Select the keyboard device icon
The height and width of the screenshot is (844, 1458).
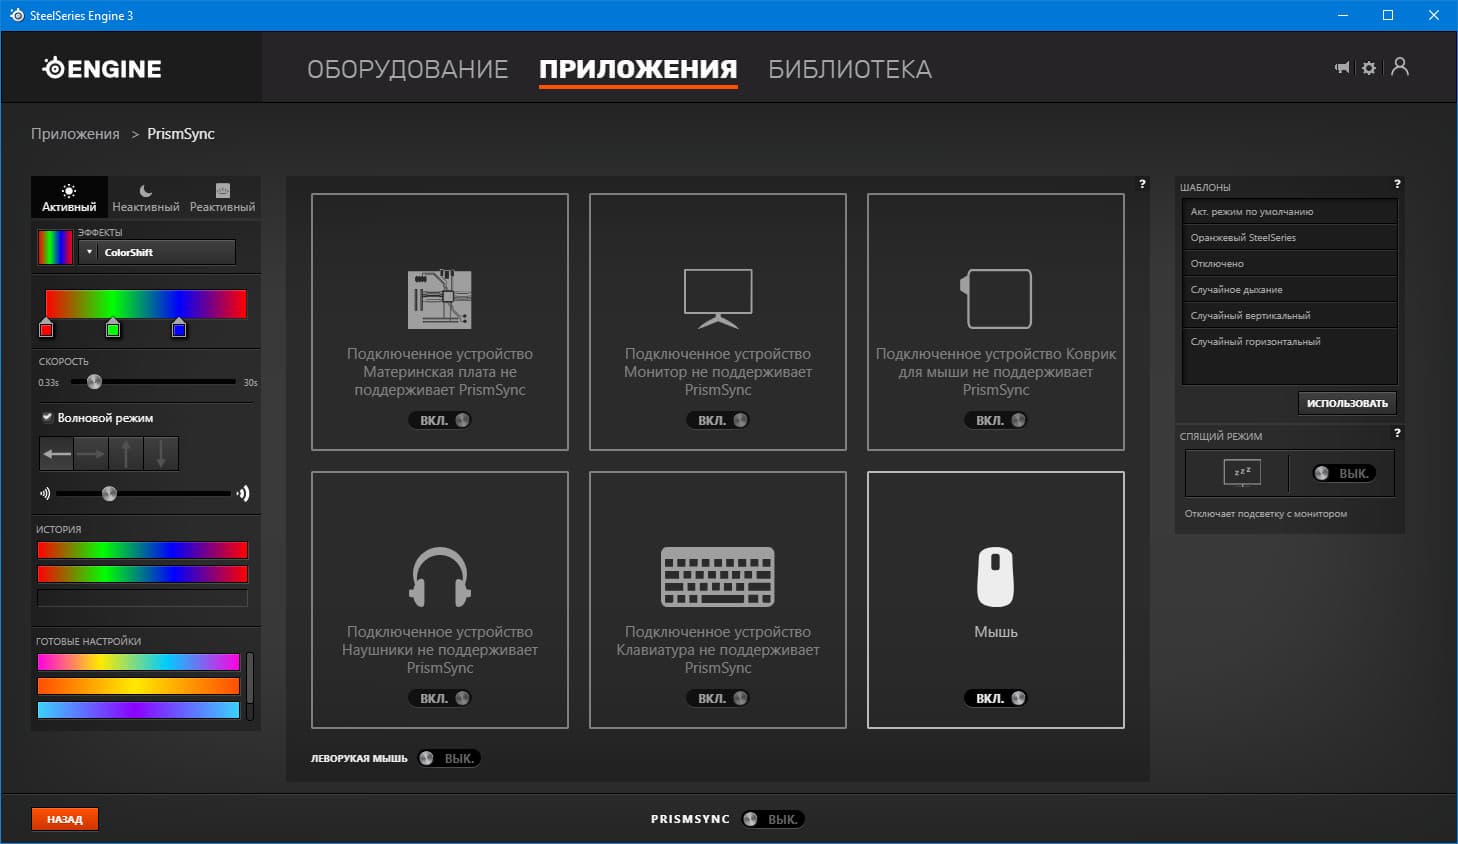718,577
